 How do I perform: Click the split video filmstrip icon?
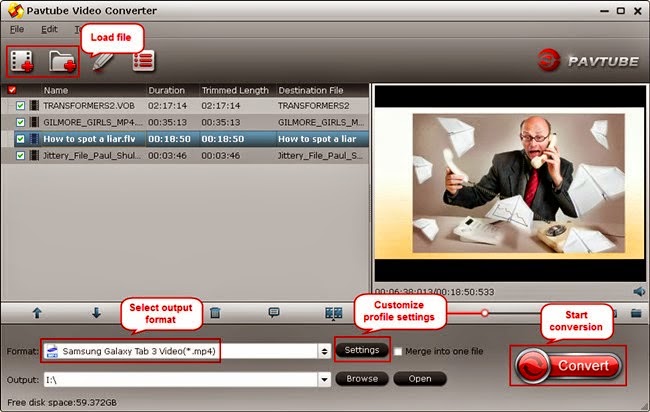click(333, 313)
